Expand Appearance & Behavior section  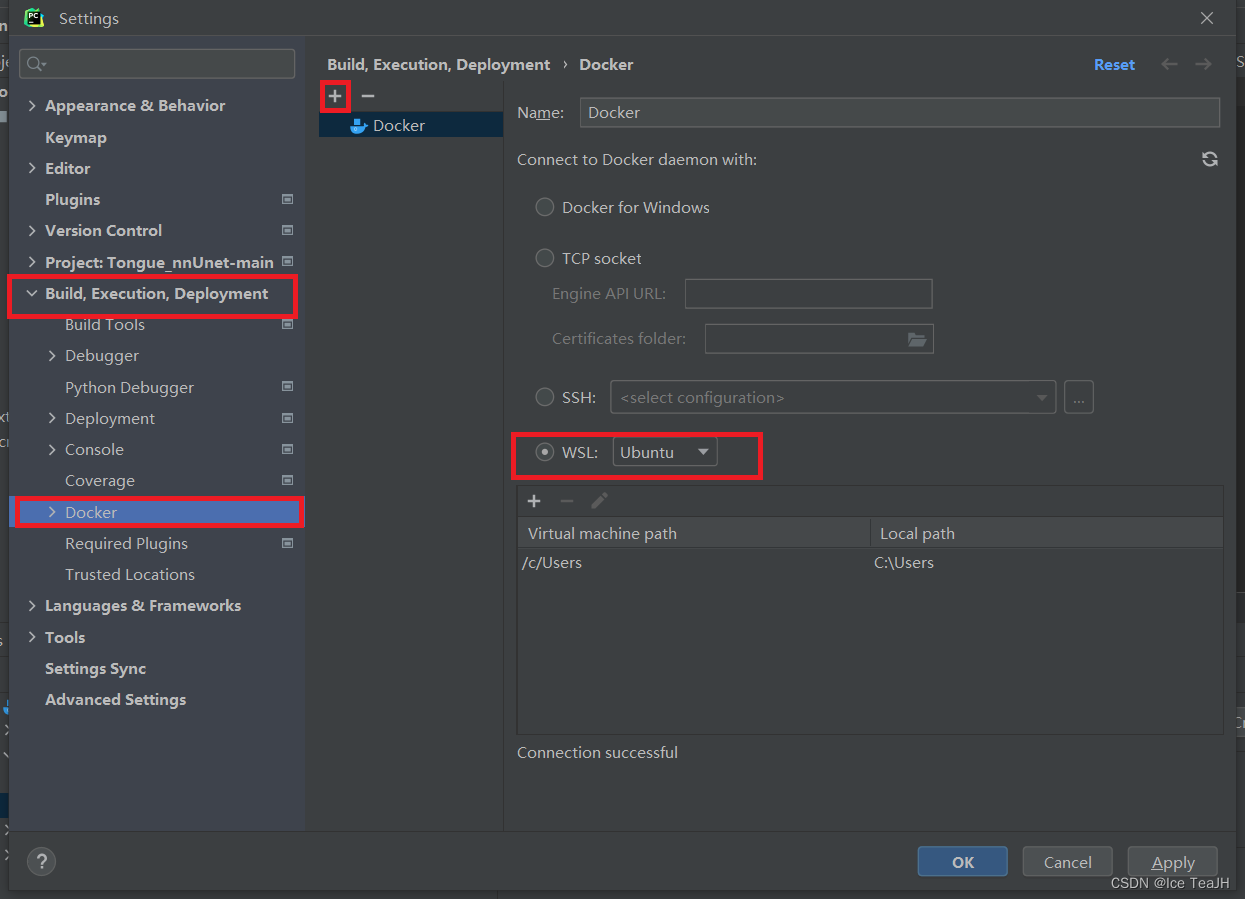tap(32, 106)
